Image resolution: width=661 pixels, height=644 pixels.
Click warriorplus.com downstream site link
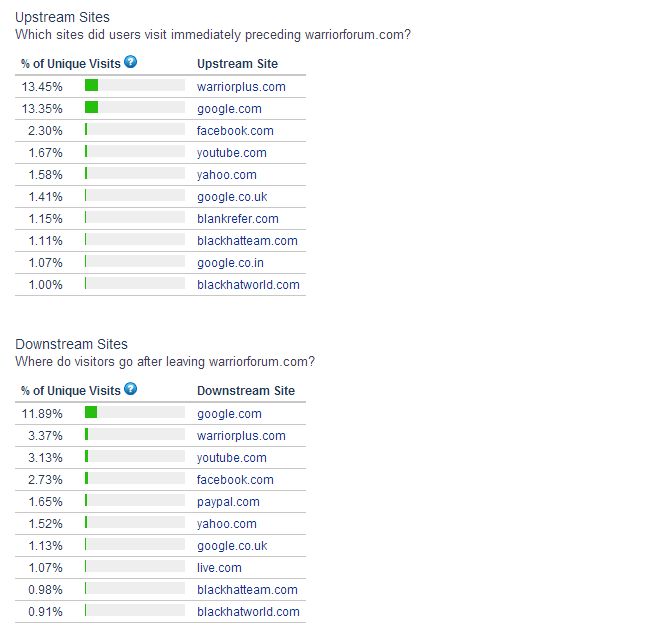click(x=241, y=436)
